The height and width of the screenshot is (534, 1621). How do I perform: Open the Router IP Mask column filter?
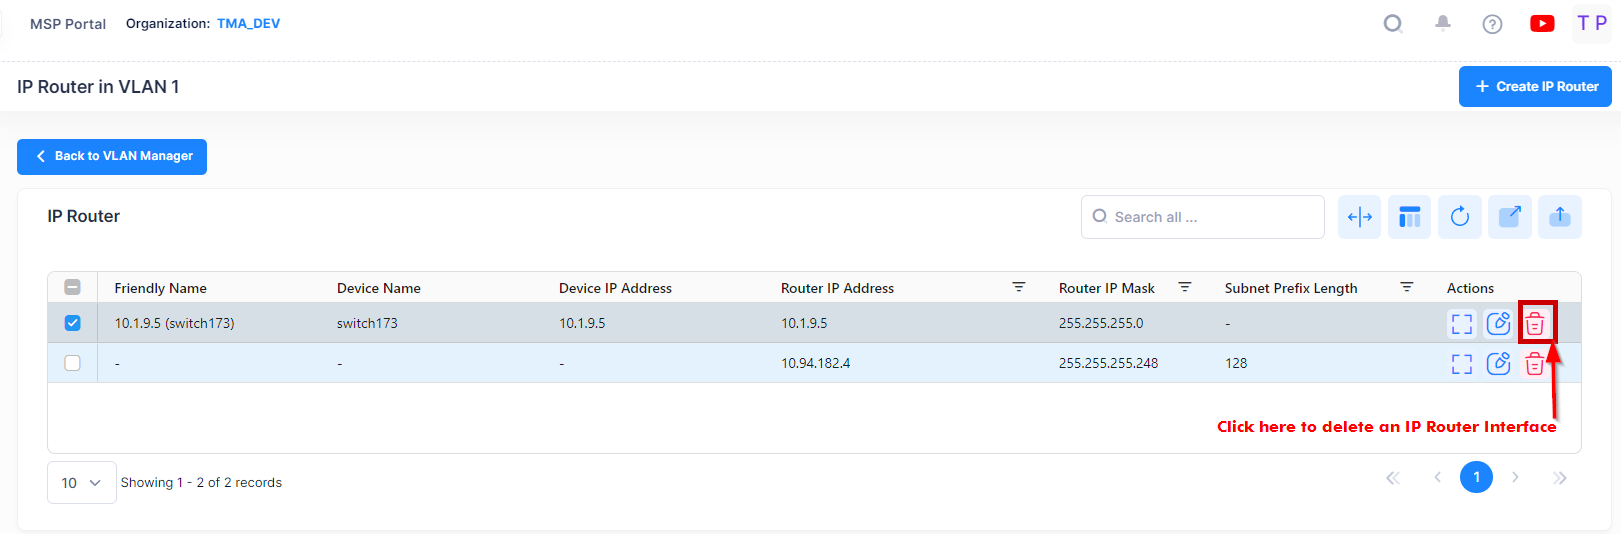(x=1184, y=287)
